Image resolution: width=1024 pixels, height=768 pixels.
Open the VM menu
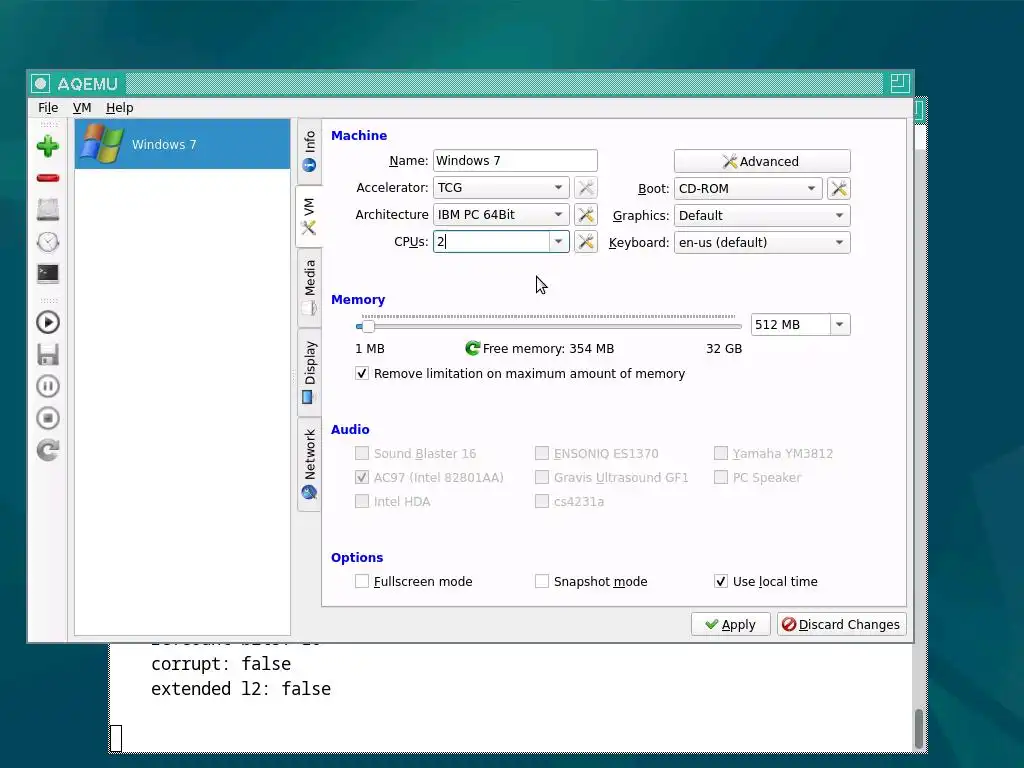82,108
